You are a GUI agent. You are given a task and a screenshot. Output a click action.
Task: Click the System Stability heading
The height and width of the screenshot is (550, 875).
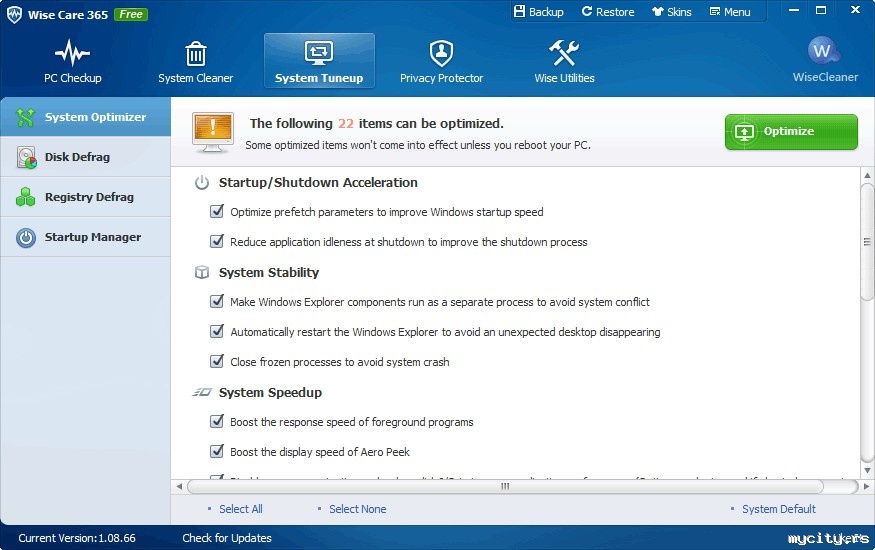coord(269,272)
